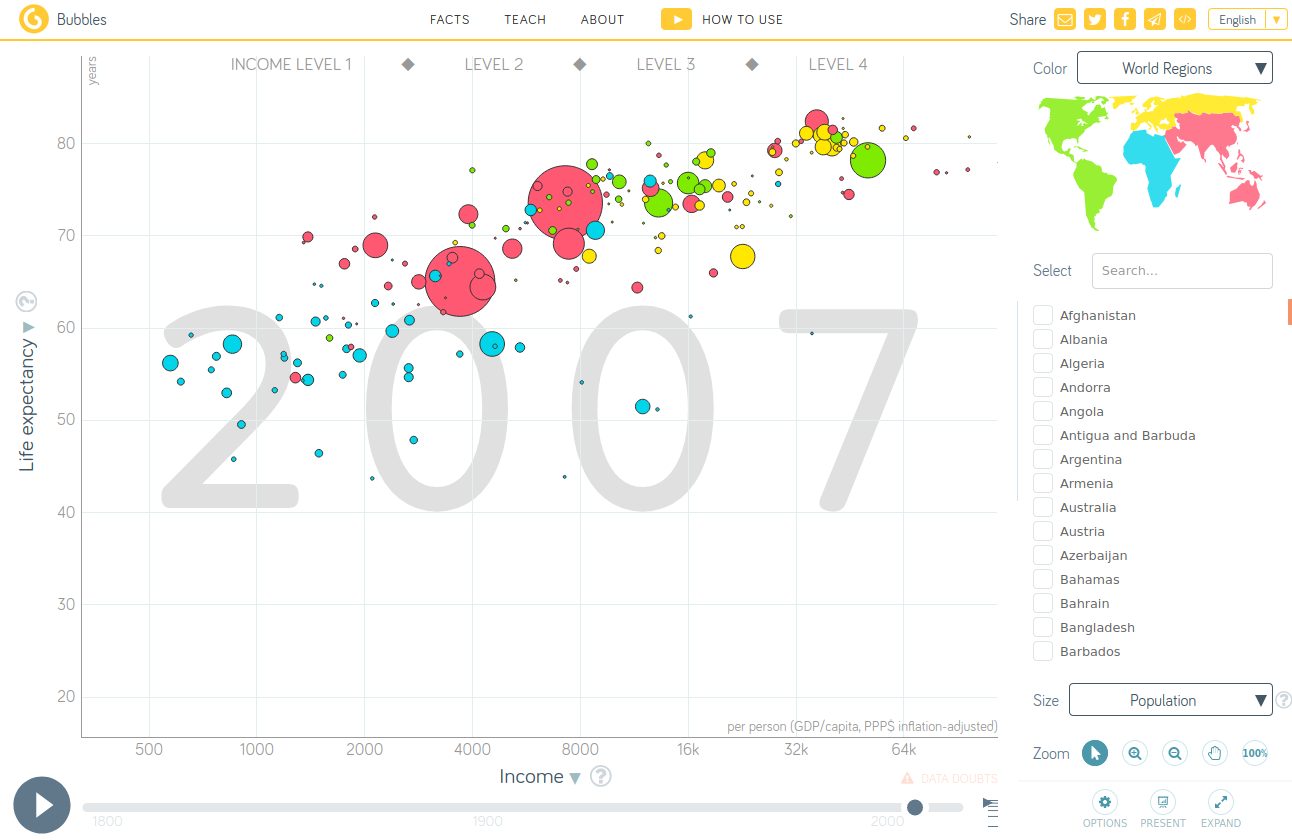Image resolution: width=1292 pixels, height=840 pixels.
Task: Open the FACTS menu
Action: (x=449, y=19)
